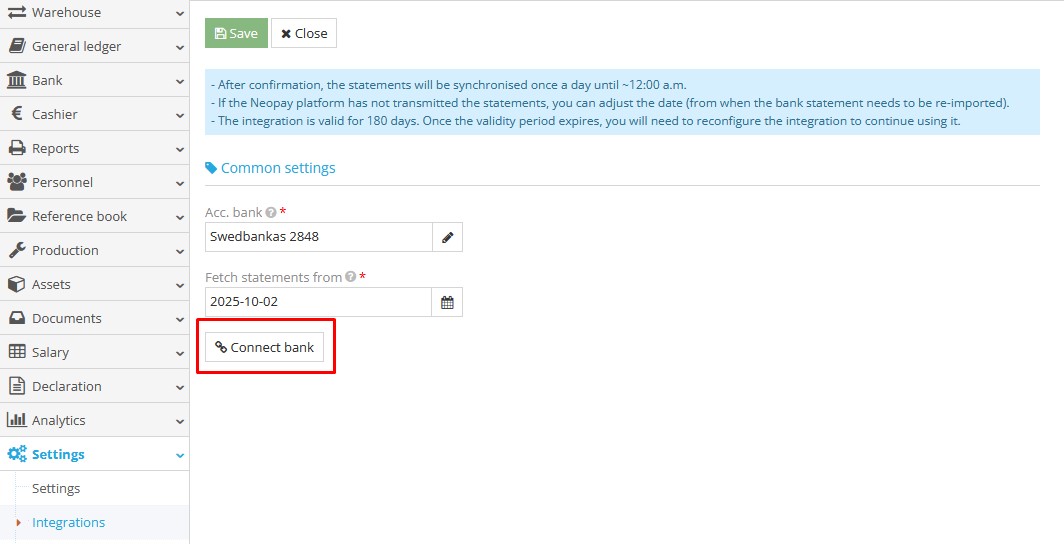Click the Production wrench icon
Screen dimensions: 1064x544
tap(17, 250)
